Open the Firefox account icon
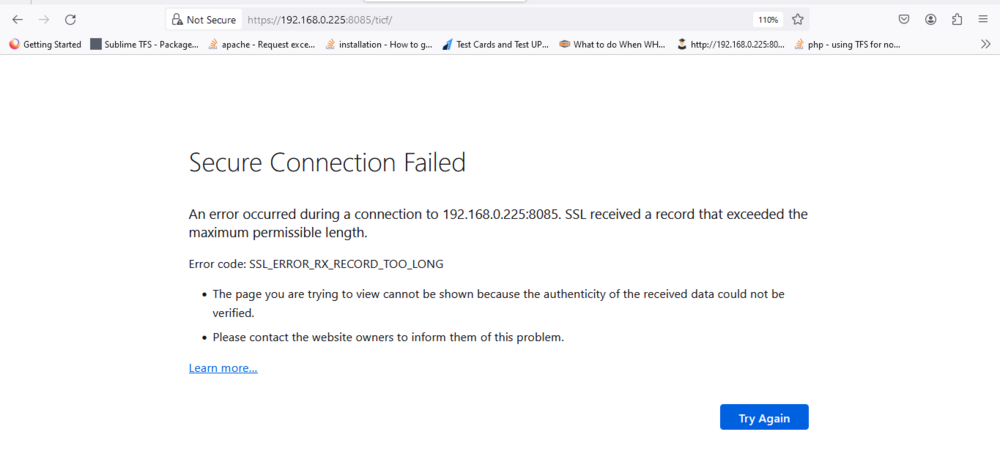The image size is (1000, 470). (930, 20)
